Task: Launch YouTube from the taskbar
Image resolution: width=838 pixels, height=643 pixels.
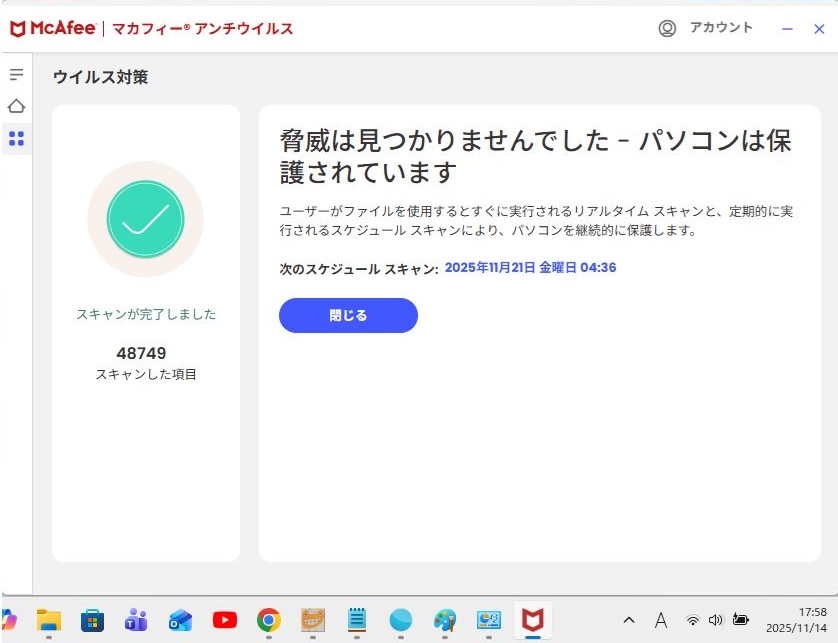Action: (224, 620)
